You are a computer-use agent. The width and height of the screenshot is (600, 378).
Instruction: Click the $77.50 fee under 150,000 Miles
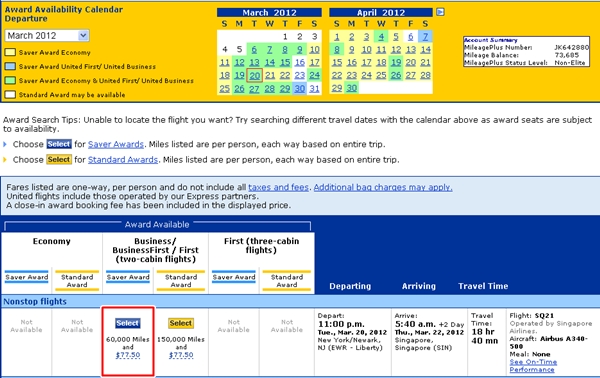181,355
